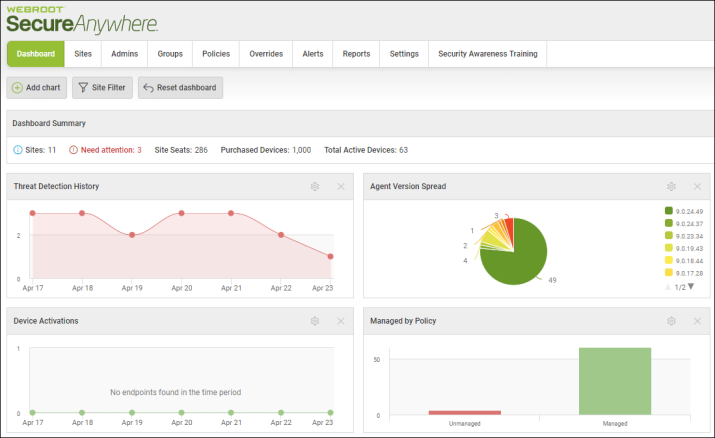Viewport: 715px width, 438px height.
Task: Open Managed by Policy settings gear
Action: 672,321
